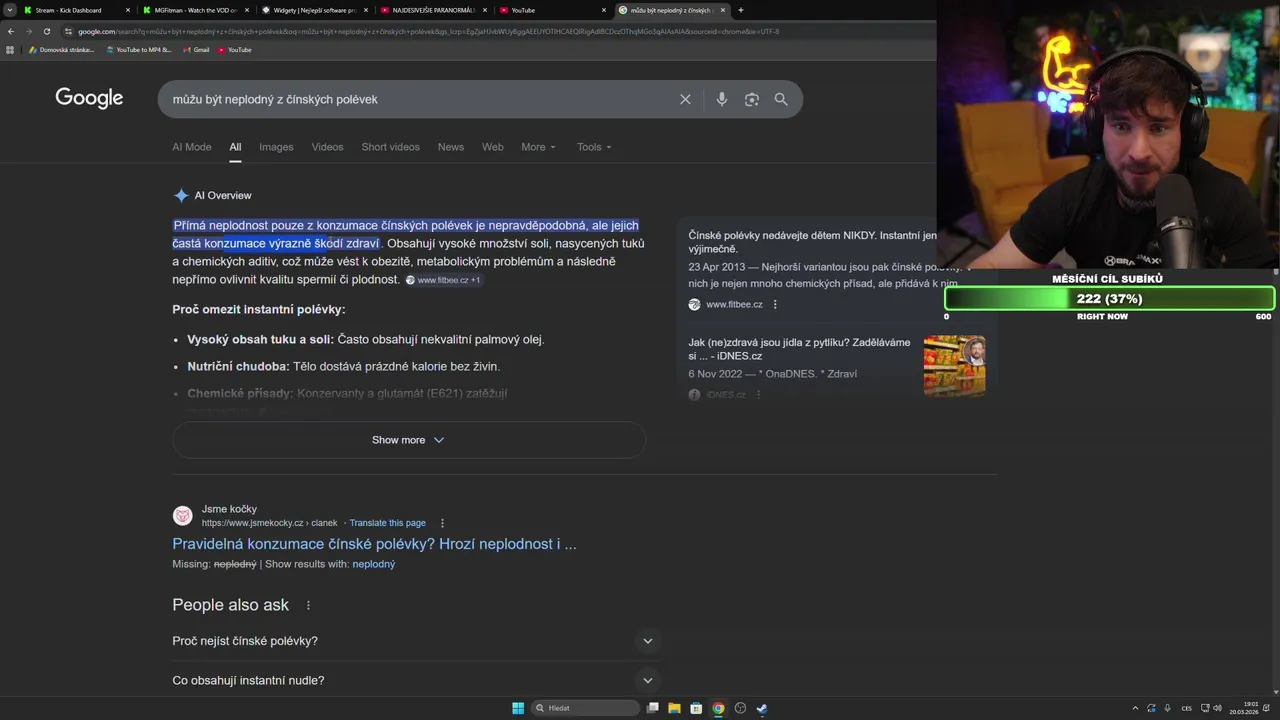Viewport: 1280px width, 720px height.
Task: Open the Gmail bookmark
Action: [x=196, y=49]
